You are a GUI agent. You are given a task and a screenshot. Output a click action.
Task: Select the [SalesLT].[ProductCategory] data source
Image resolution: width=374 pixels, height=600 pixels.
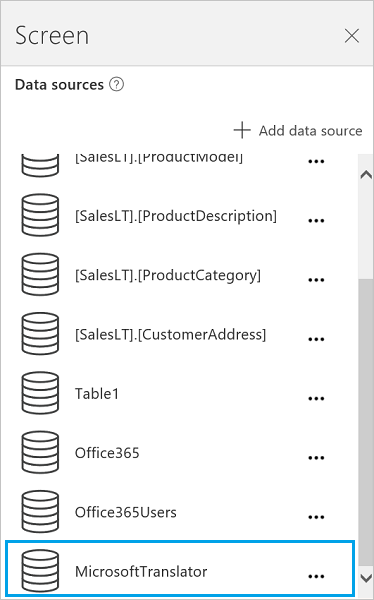[x=168, y=276]
